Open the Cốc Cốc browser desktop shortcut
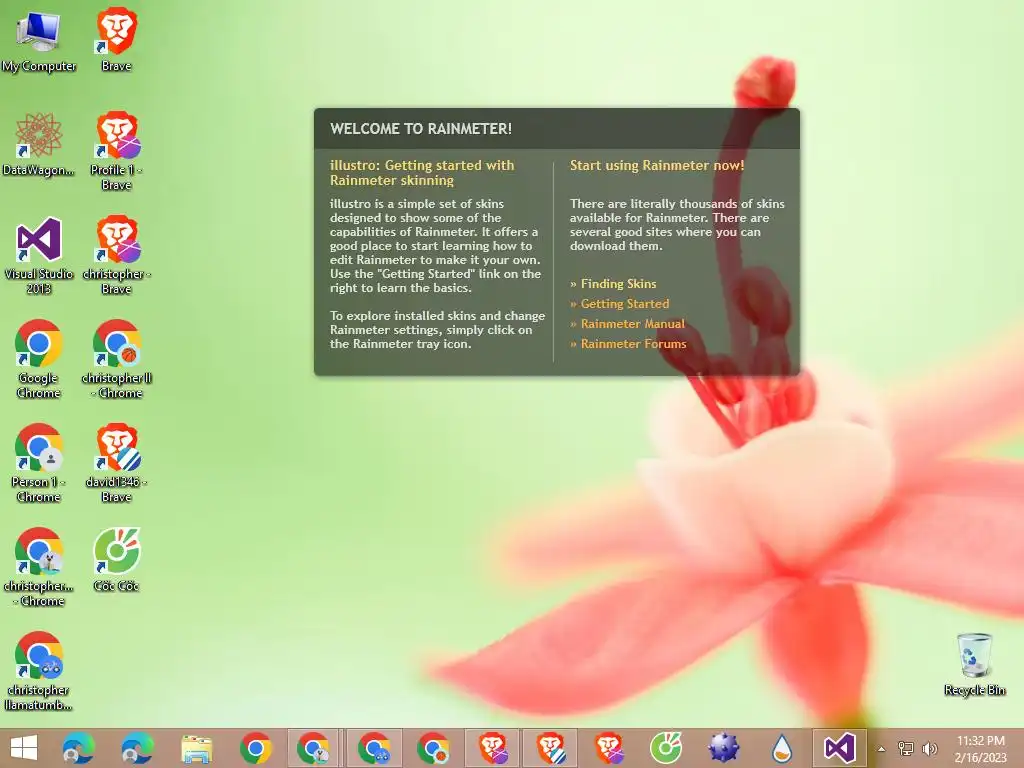This screenshot has height=768, width=1024. point(116,560)
